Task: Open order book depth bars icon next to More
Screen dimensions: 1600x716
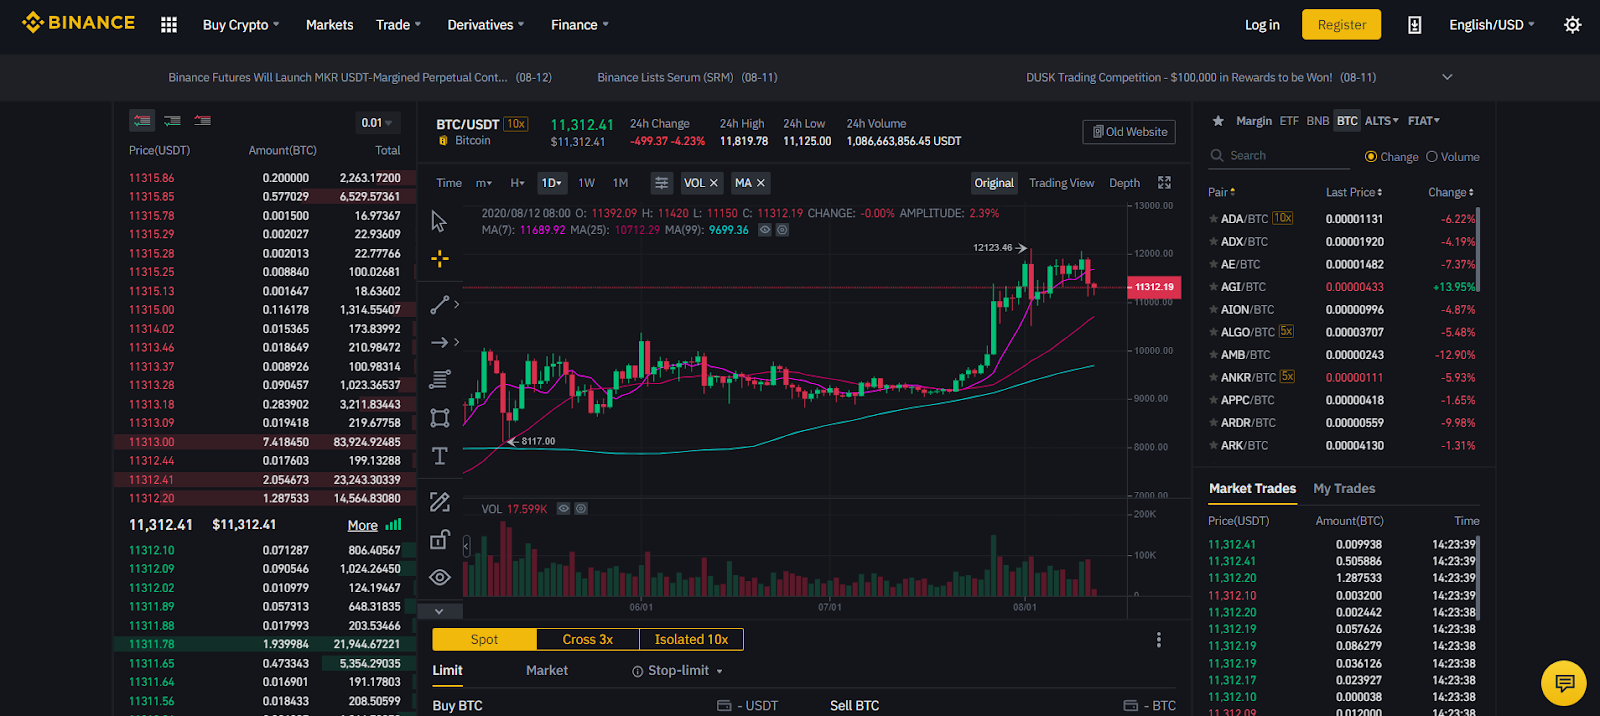Action: pyautogui.click(x=393, y=525)
